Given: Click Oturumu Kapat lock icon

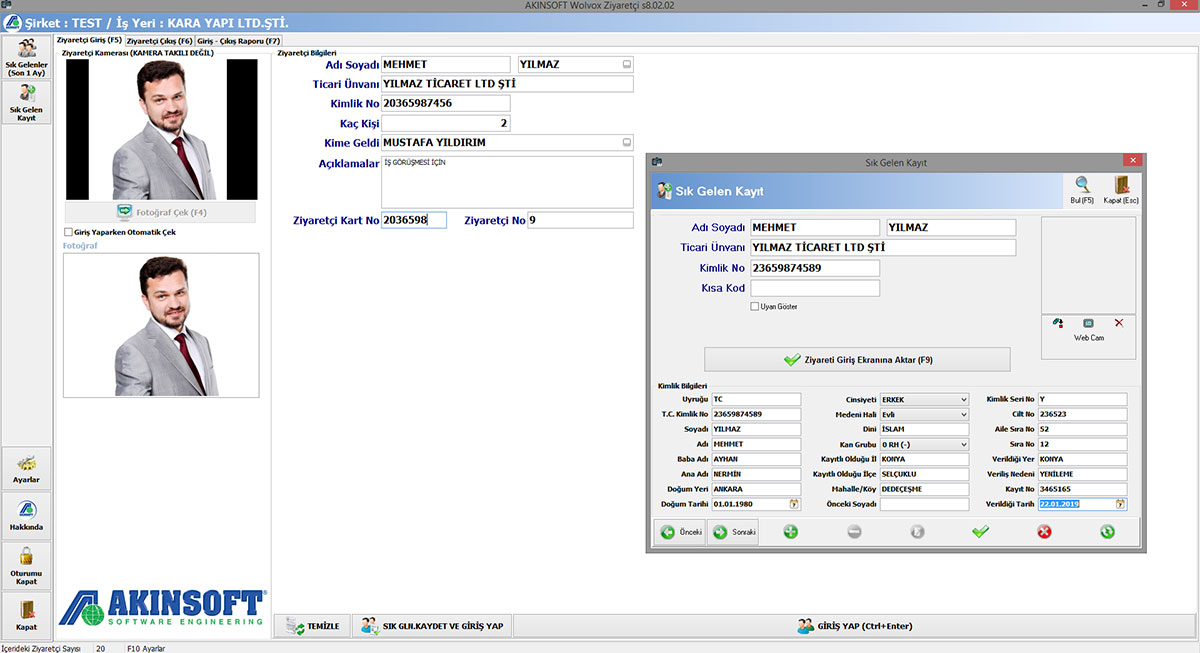Looking at the screenshot, I should 26,565.
